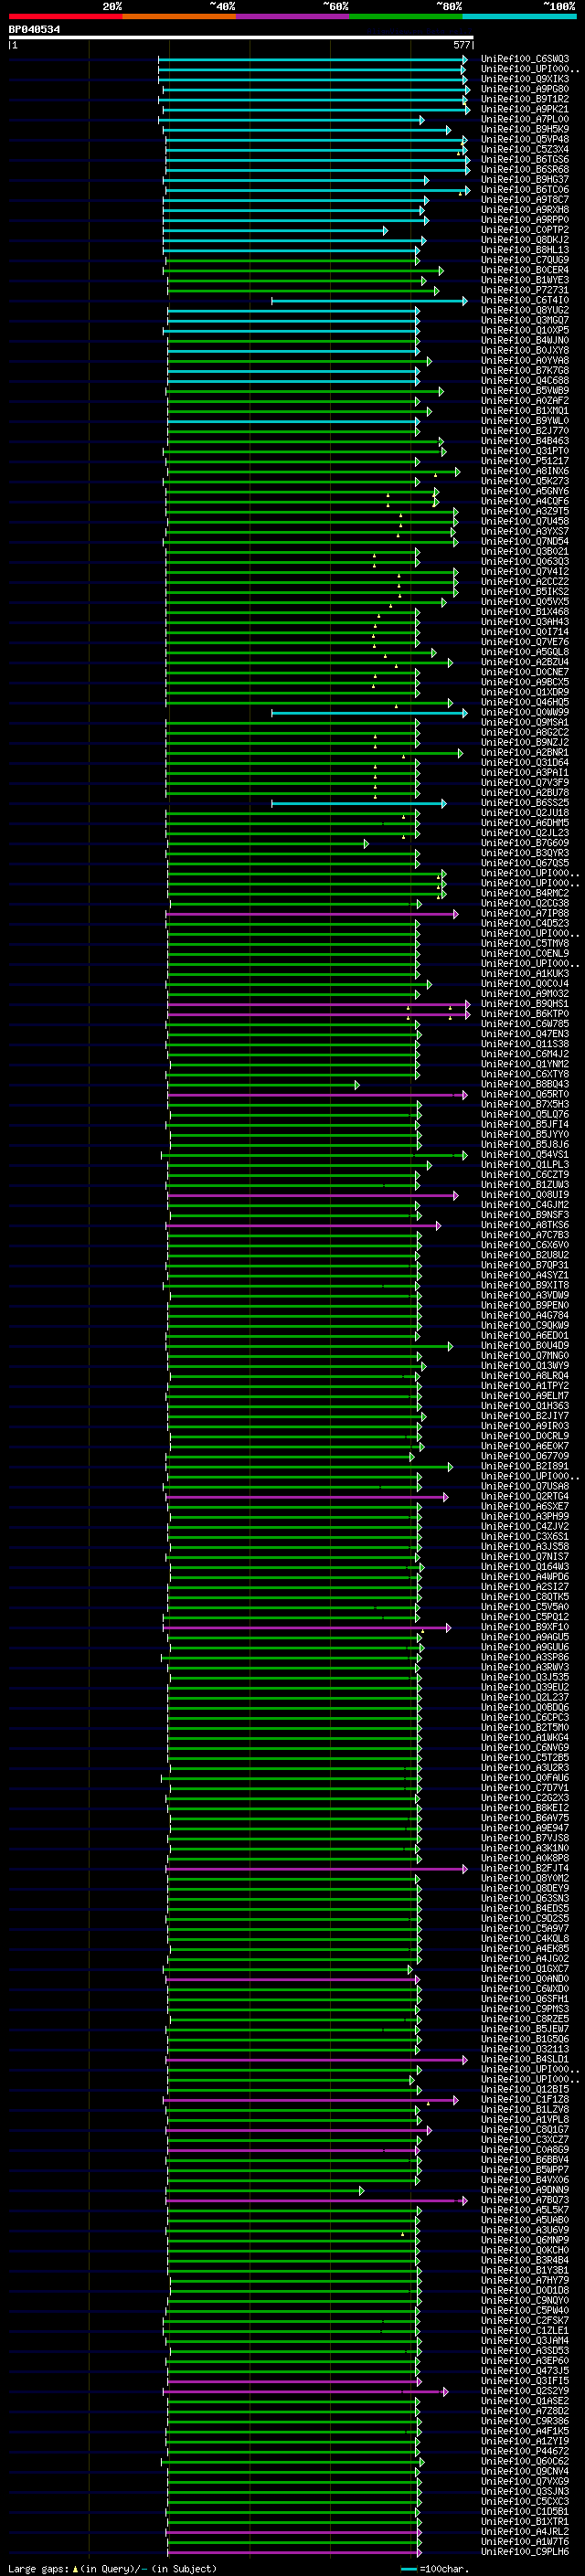Open the UniRef100_C6SWQ3 hit label
The width and height of the screenshot is (585, 2576).
tap(525, 59)
